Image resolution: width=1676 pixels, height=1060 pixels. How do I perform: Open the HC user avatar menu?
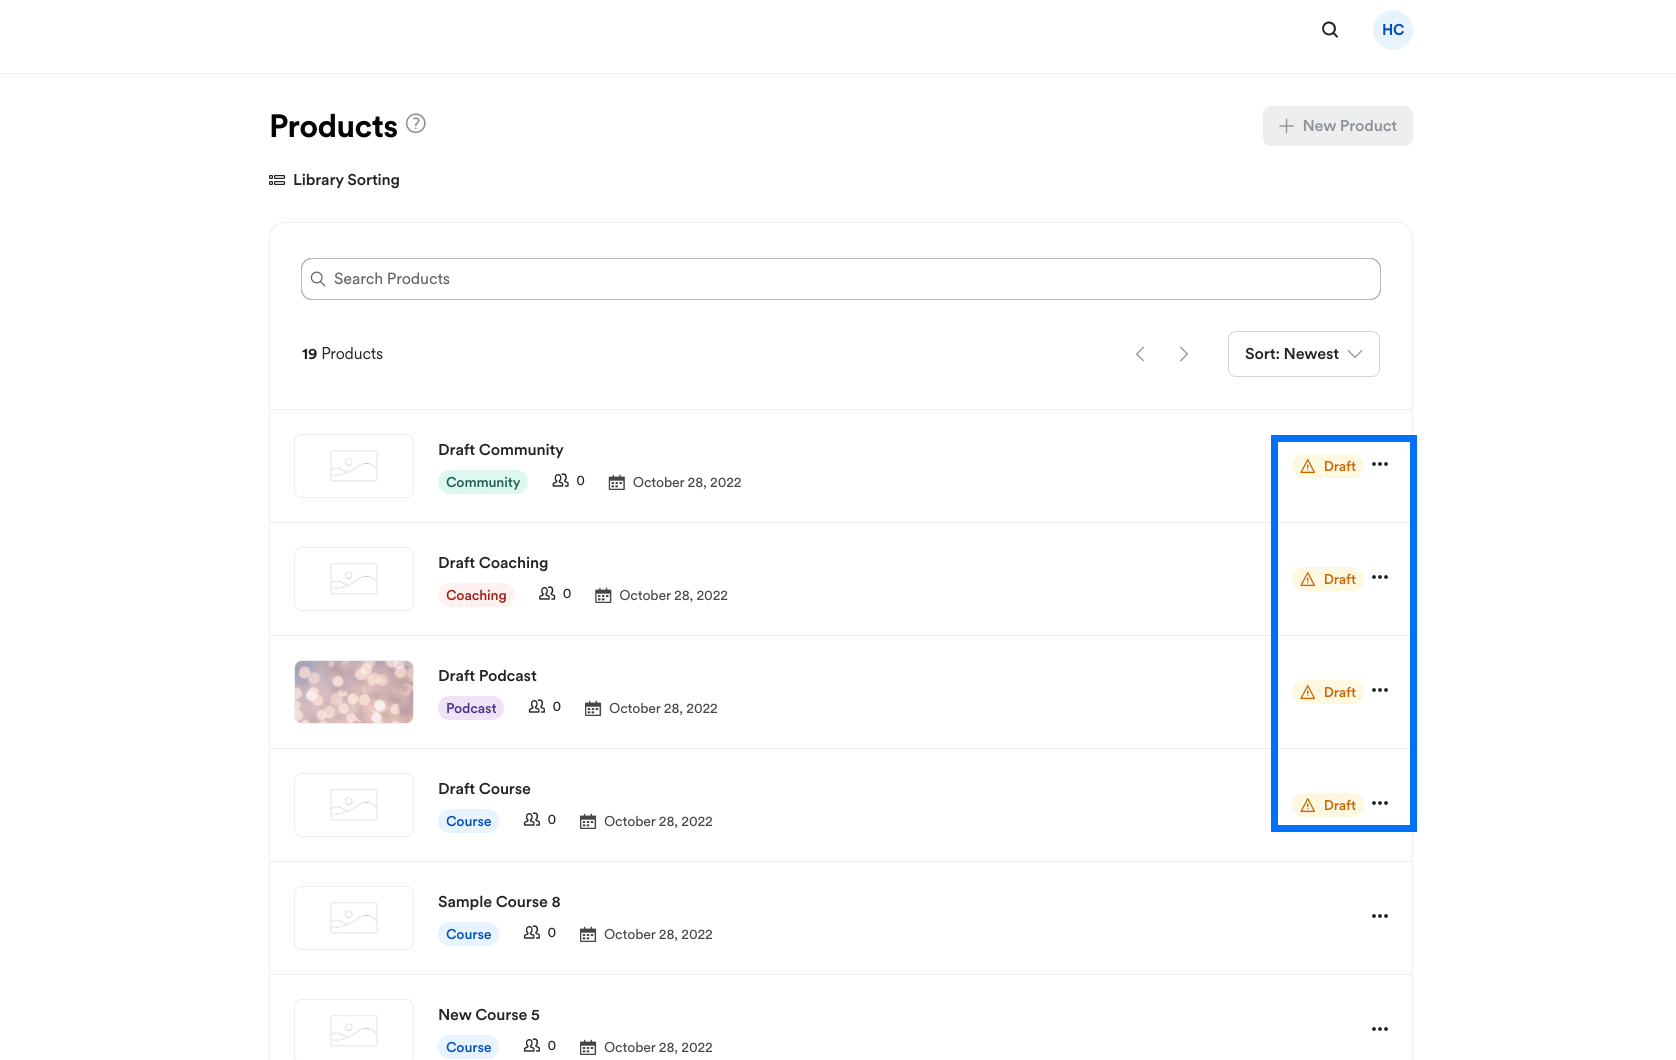click(1392, 30)
